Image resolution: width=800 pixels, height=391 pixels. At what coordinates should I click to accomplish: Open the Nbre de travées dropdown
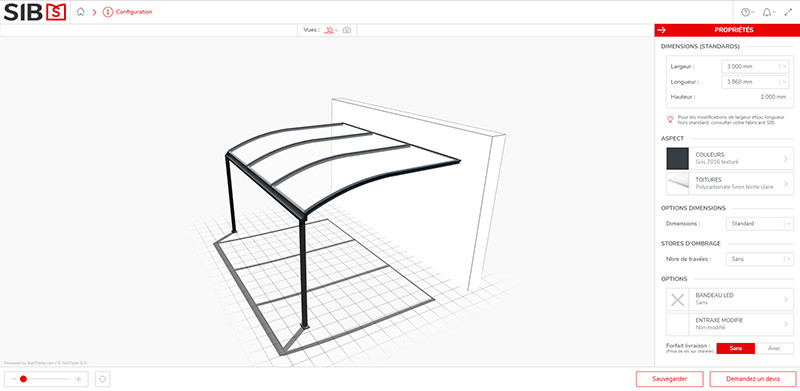[759, 259]
